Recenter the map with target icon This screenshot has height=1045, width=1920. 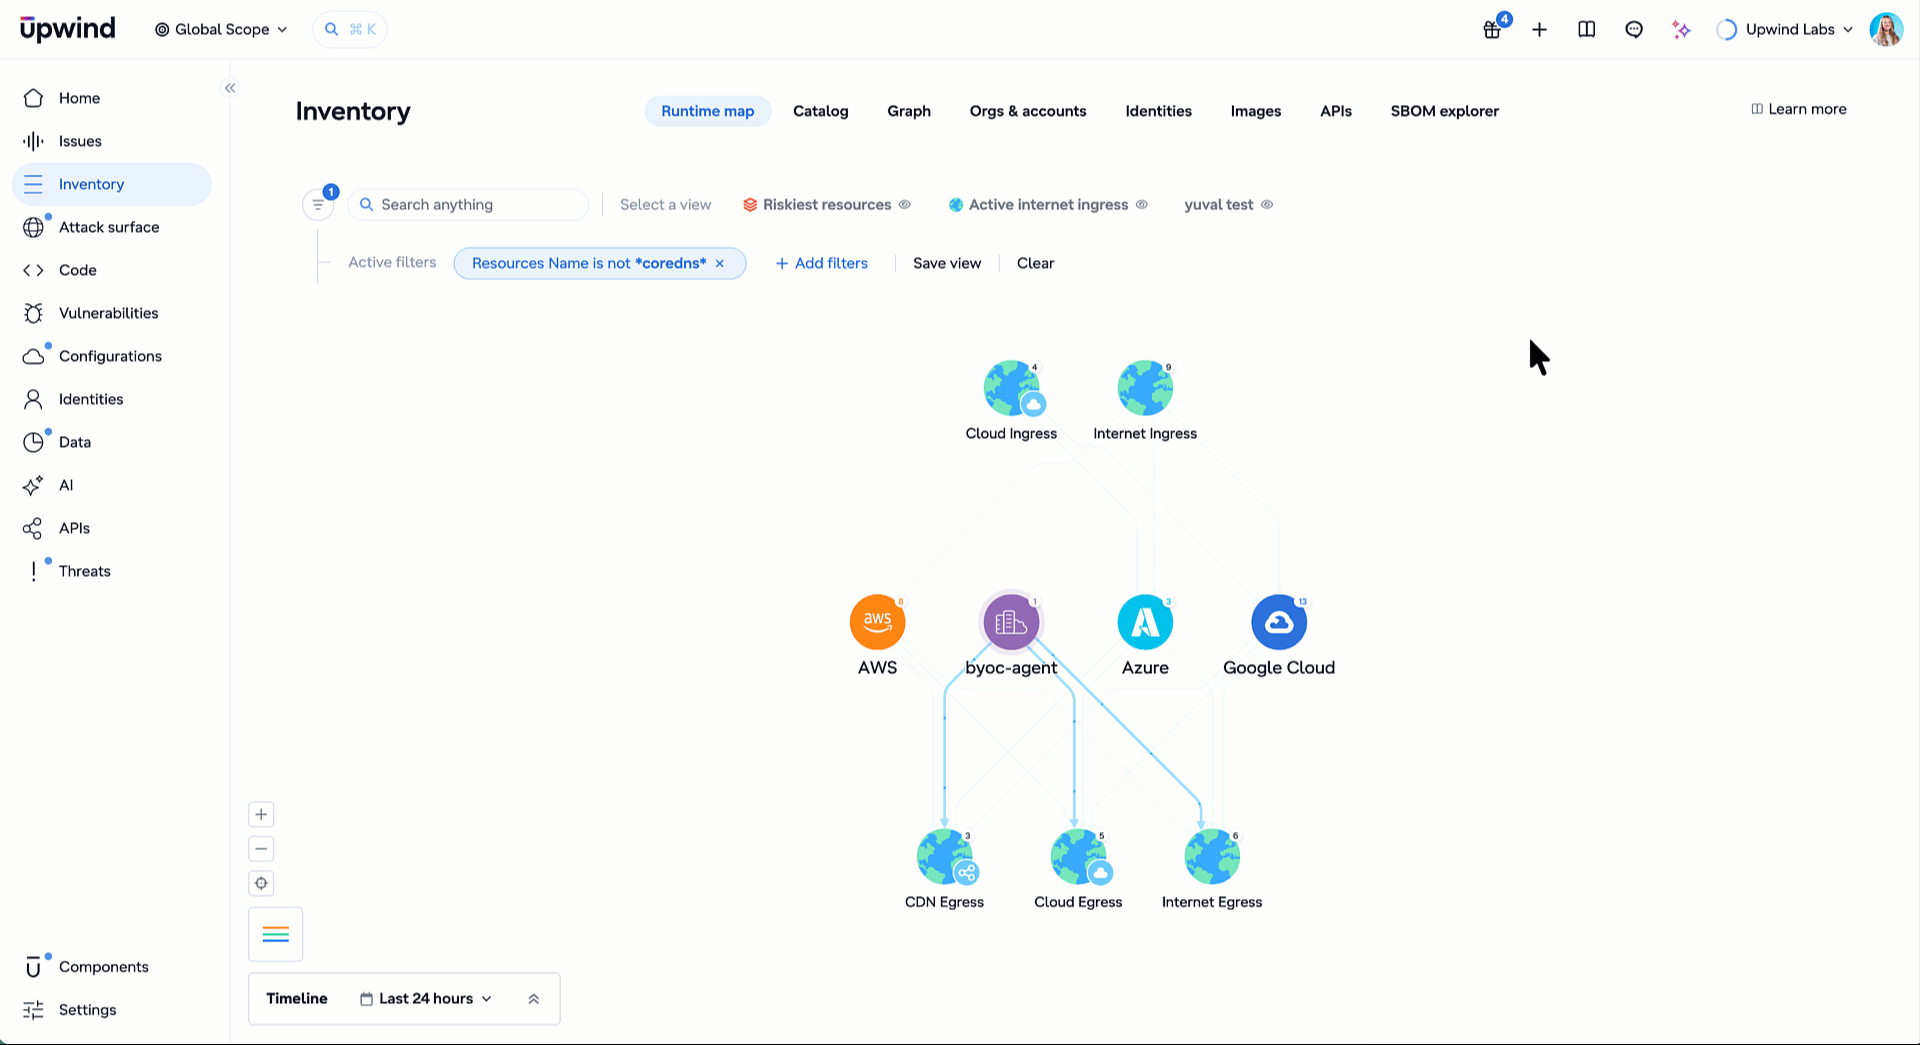tap(261, 883)
